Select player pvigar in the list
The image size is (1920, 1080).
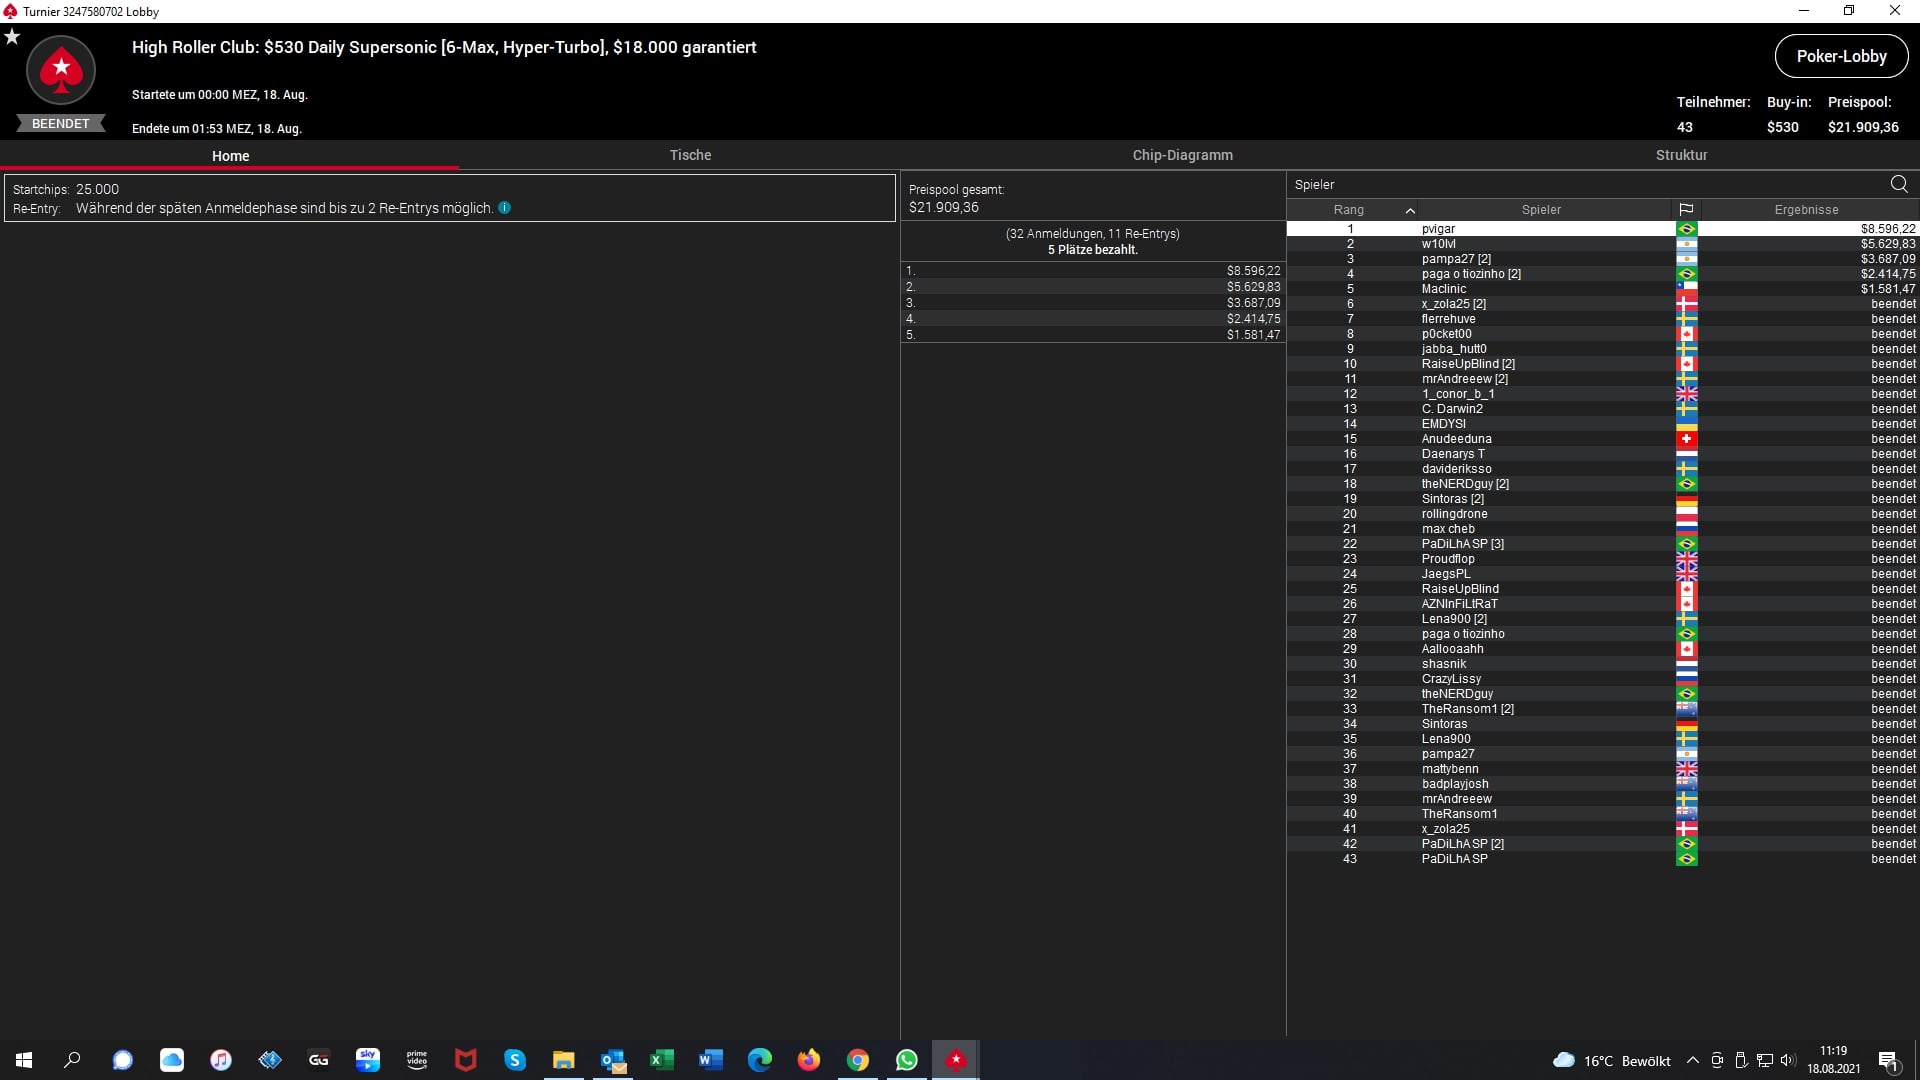click(x=1438, y=229)
